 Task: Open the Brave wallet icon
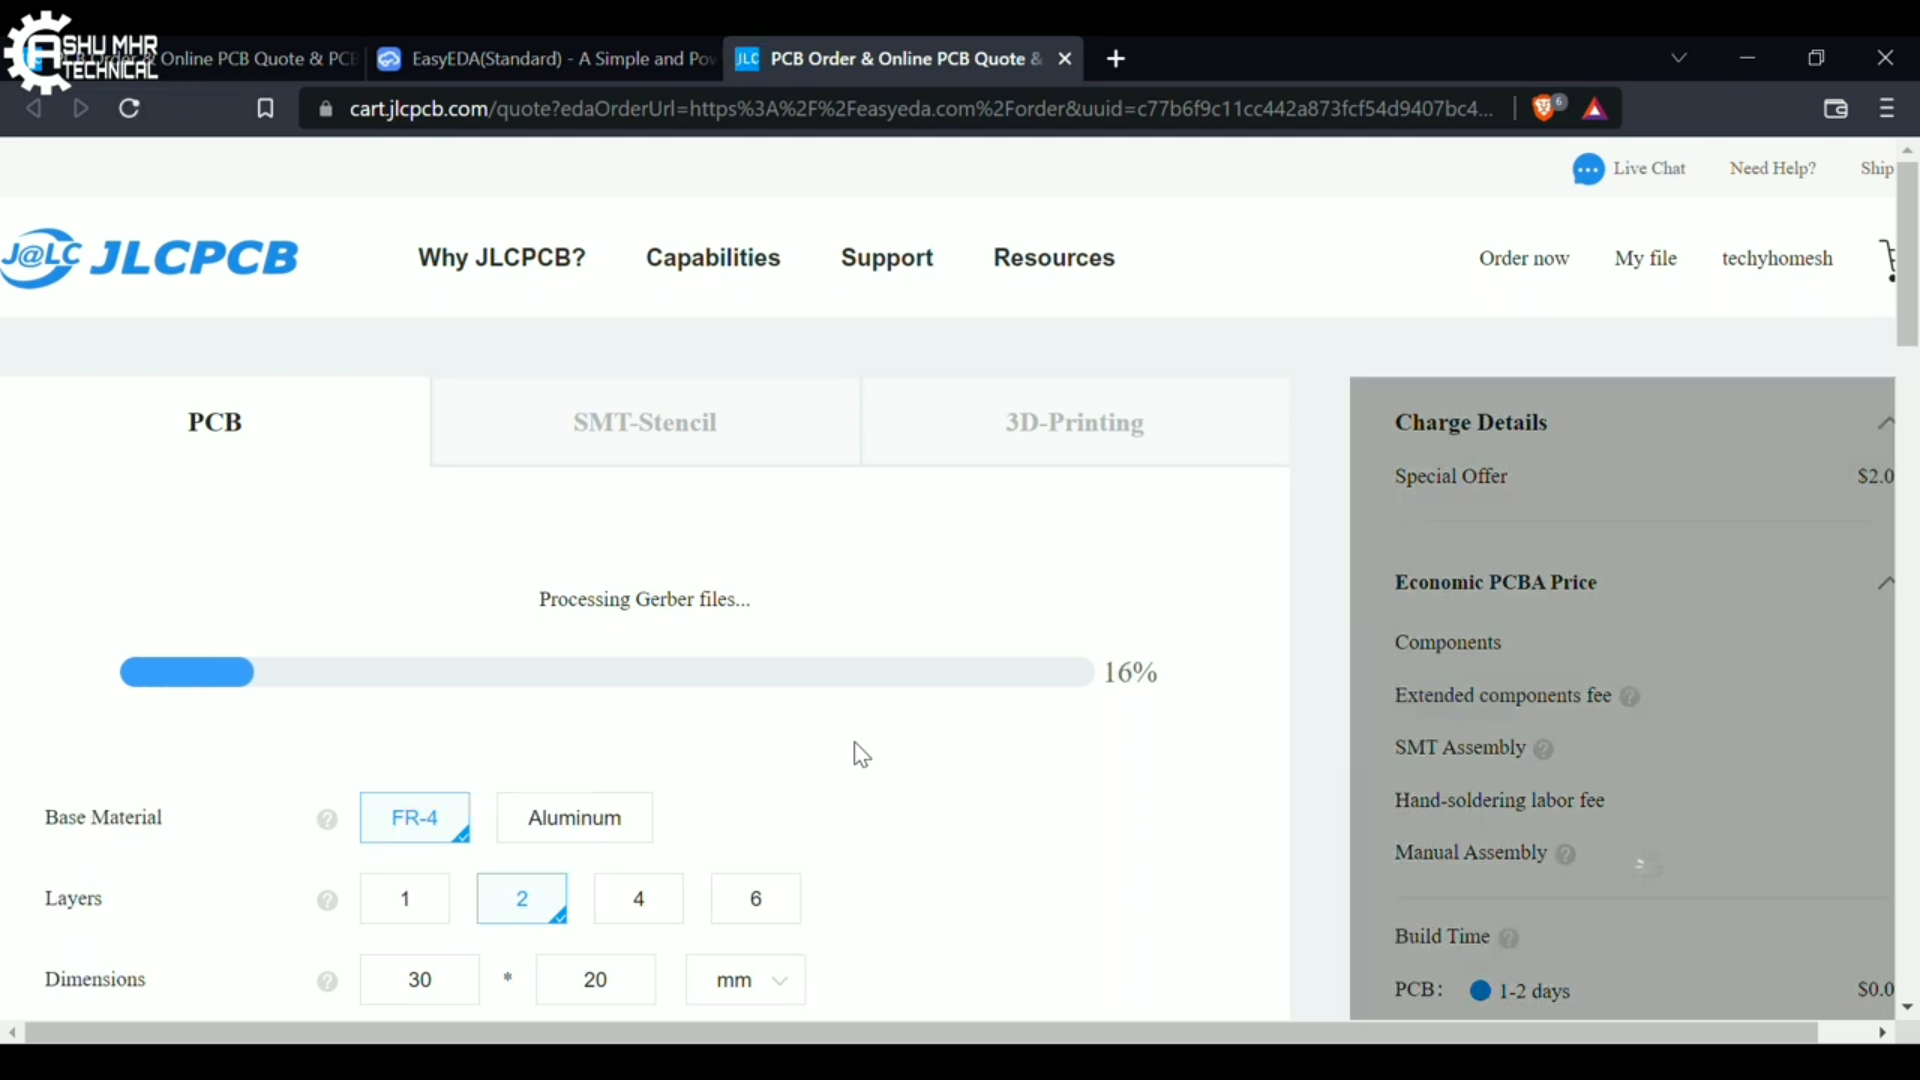click(x=1836, y=108)
